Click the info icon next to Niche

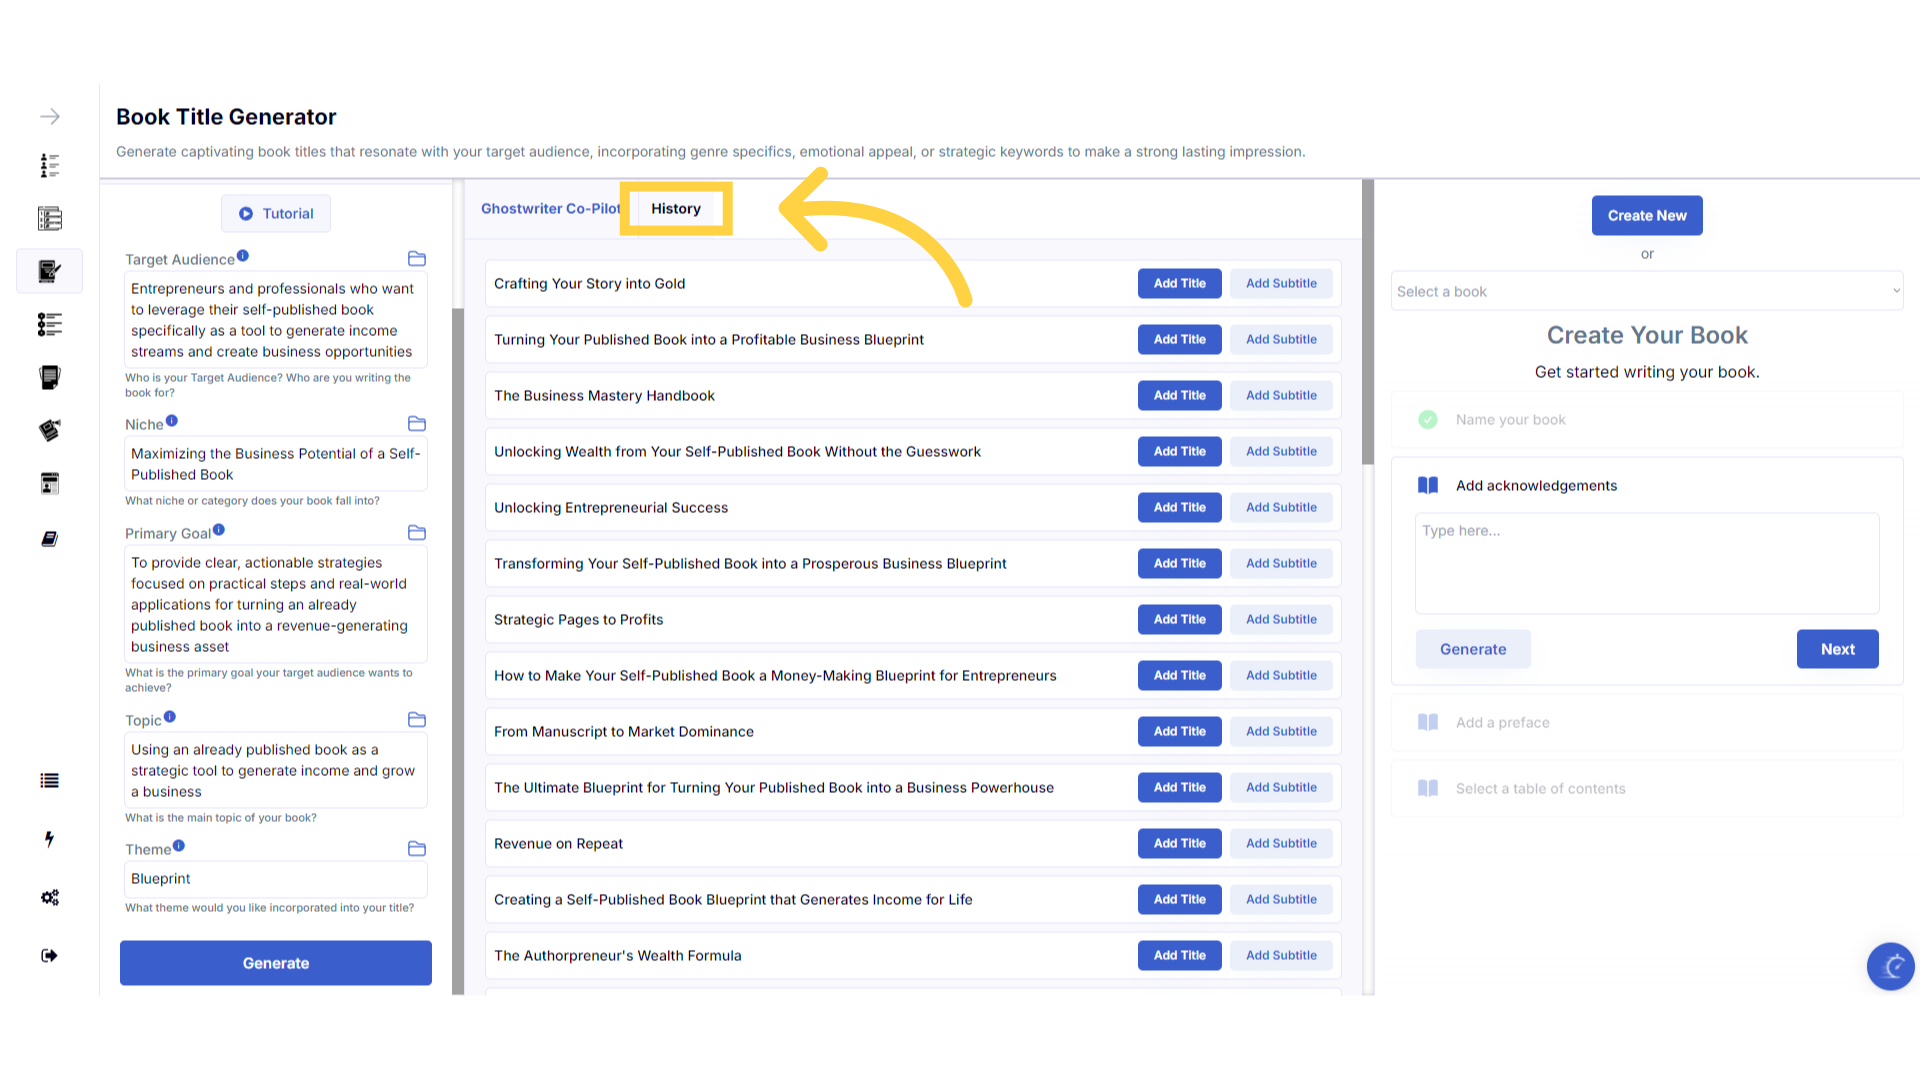coord(172,421)
